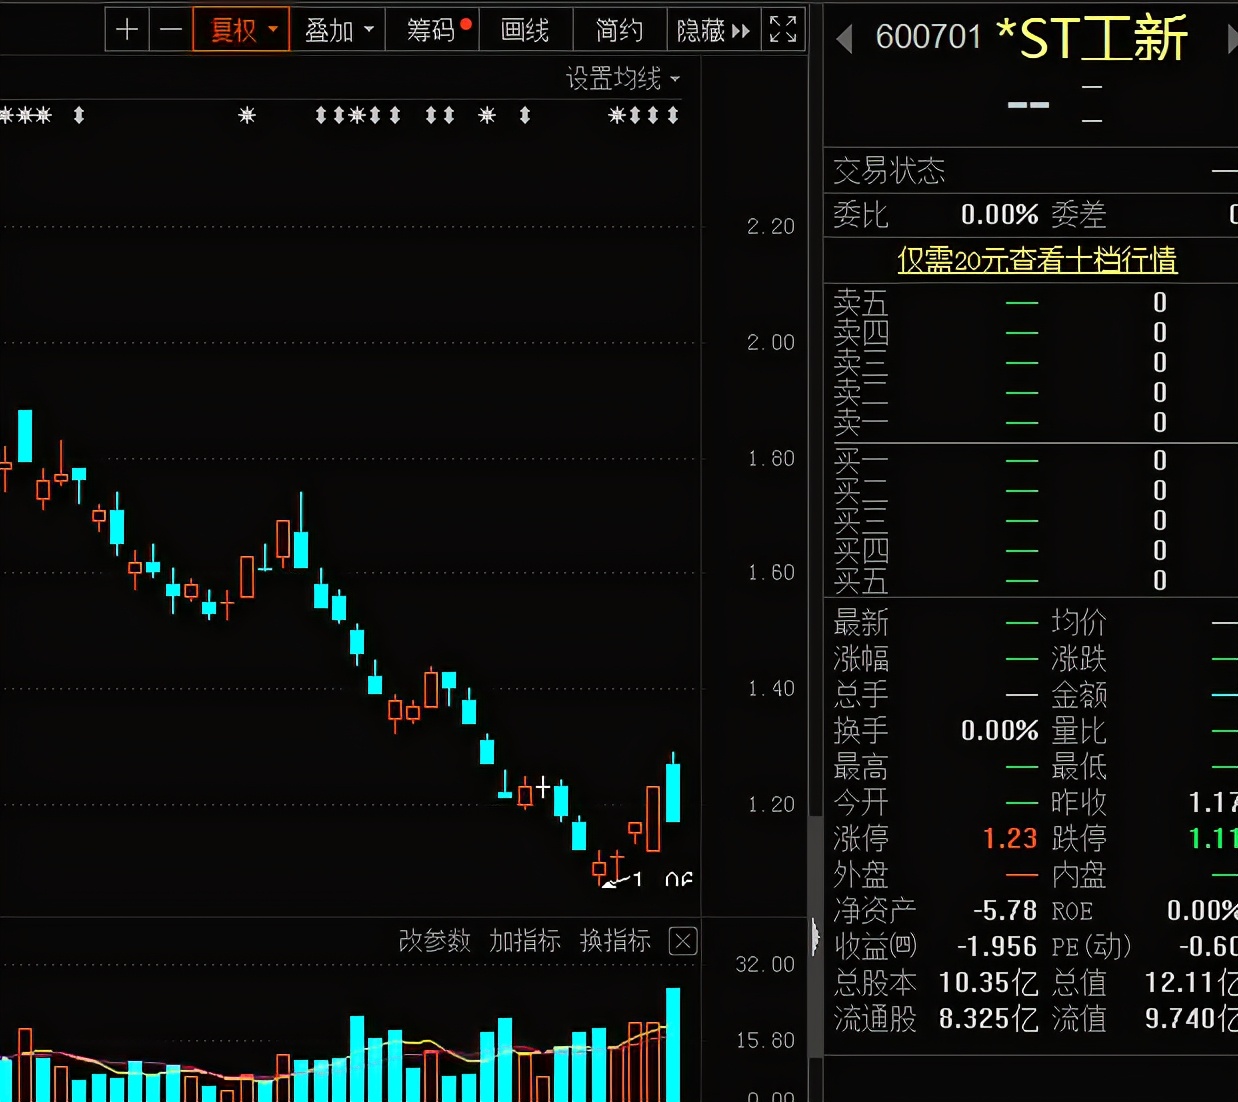Viewport: 1238px width, 1102px height.
Task: Open the 复权 dropdown menu
Action: pos(274,31)
